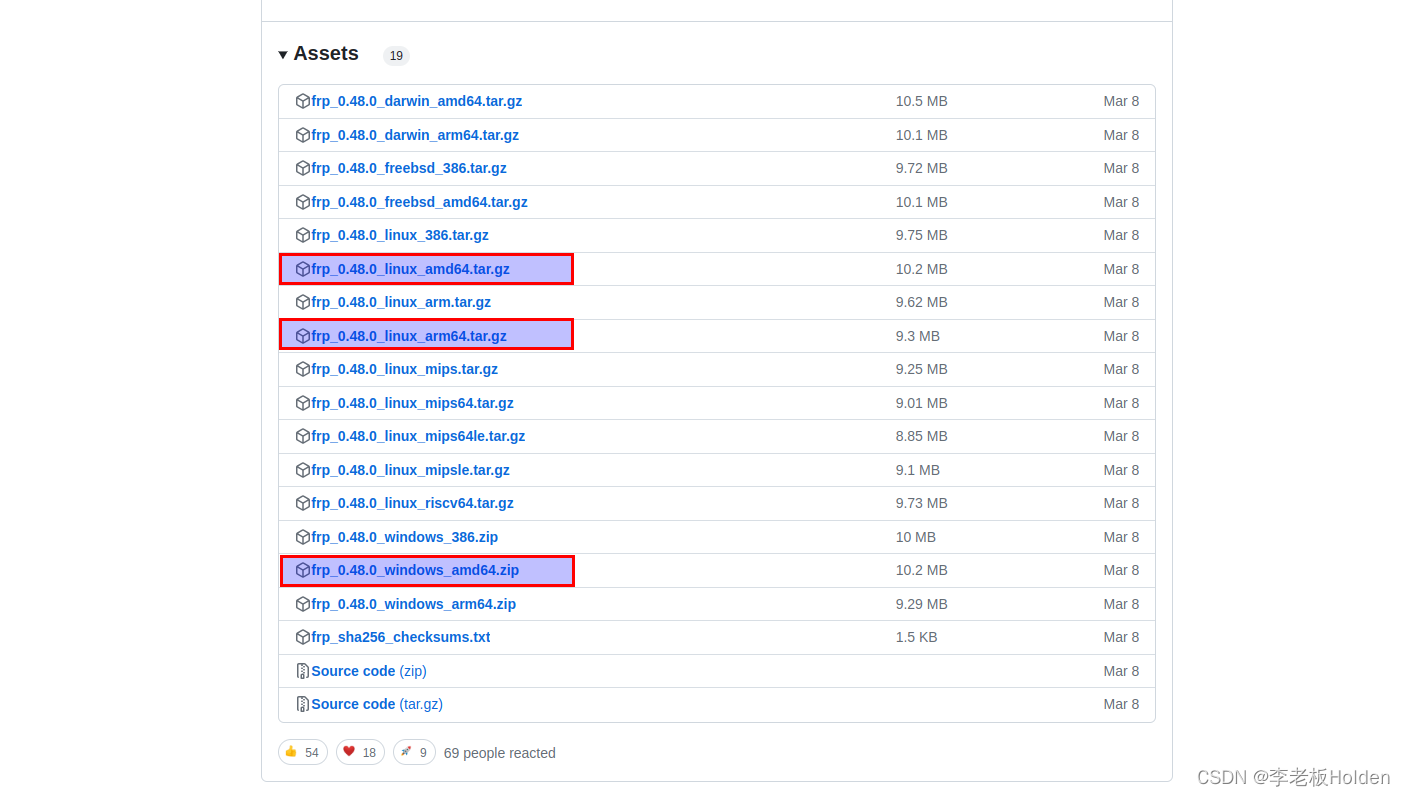Click package icon beside frp_0.48.0_windows_amd64.zip
Image resolution: width=1405 pixels, height=796 pixels.
coord(303,570)
